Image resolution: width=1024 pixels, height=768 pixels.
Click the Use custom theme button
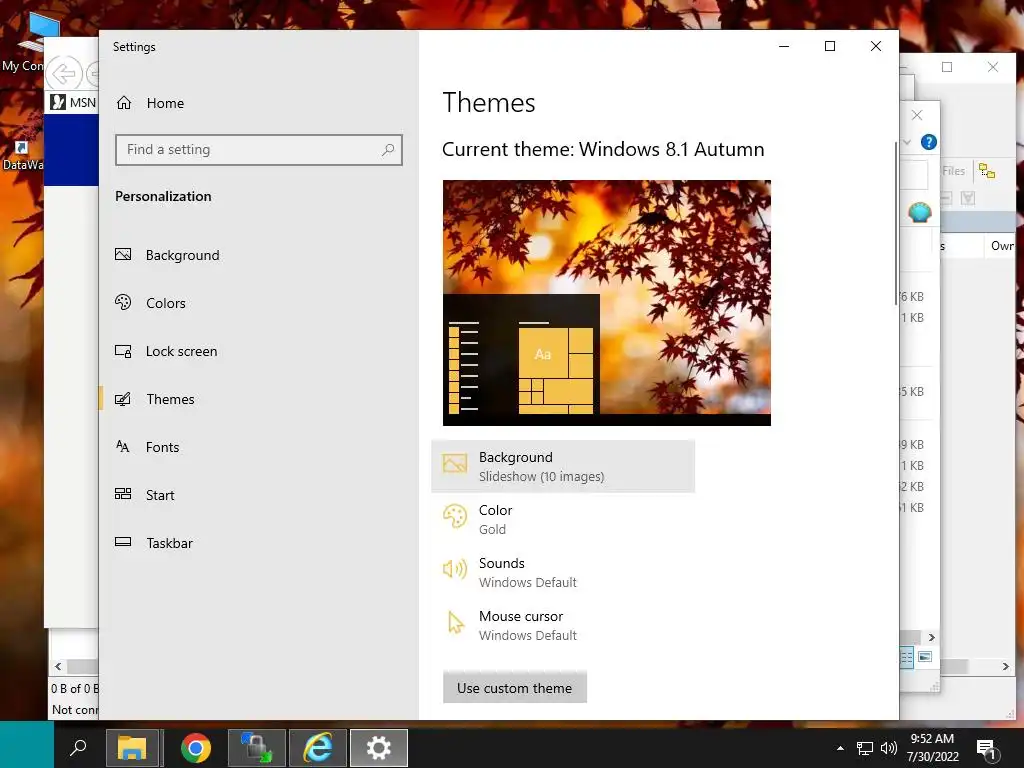(515, 688)
